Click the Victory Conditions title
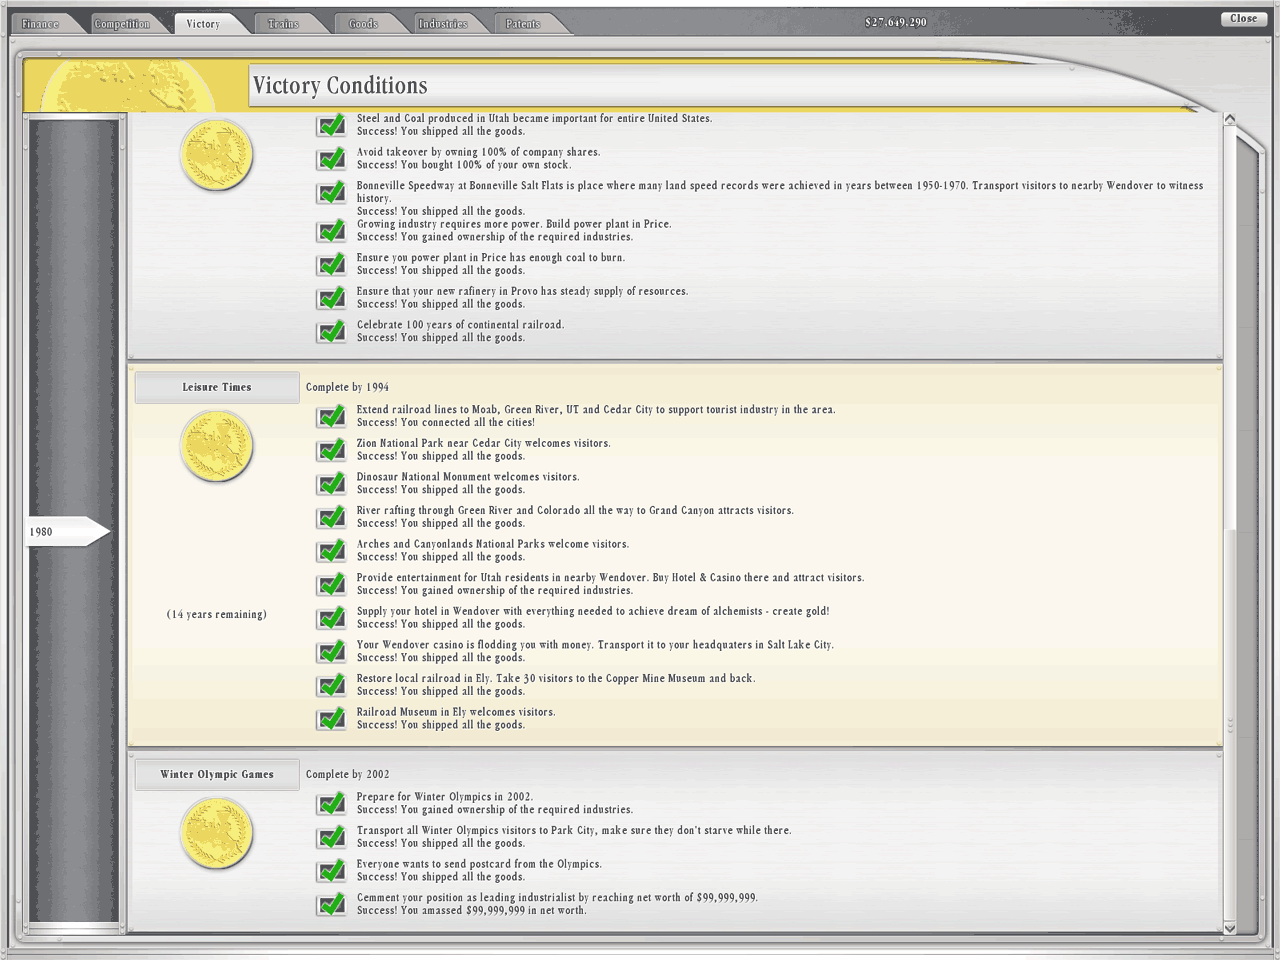The width and height of the screenshot is (1280, 960). point(340,86)
